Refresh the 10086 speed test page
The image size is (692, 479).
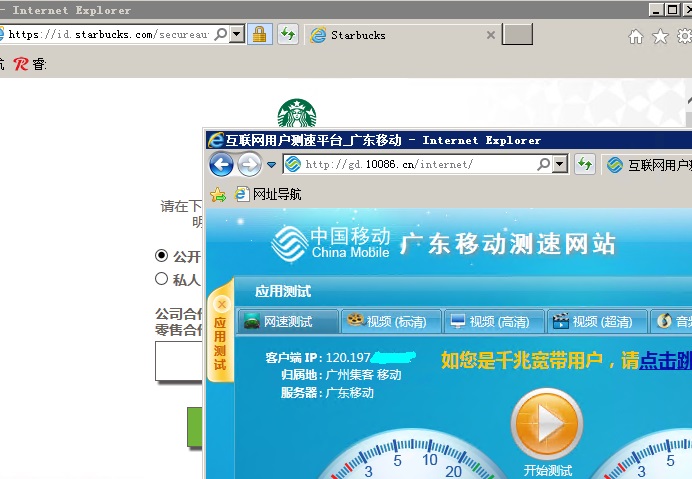pos(585,164)
